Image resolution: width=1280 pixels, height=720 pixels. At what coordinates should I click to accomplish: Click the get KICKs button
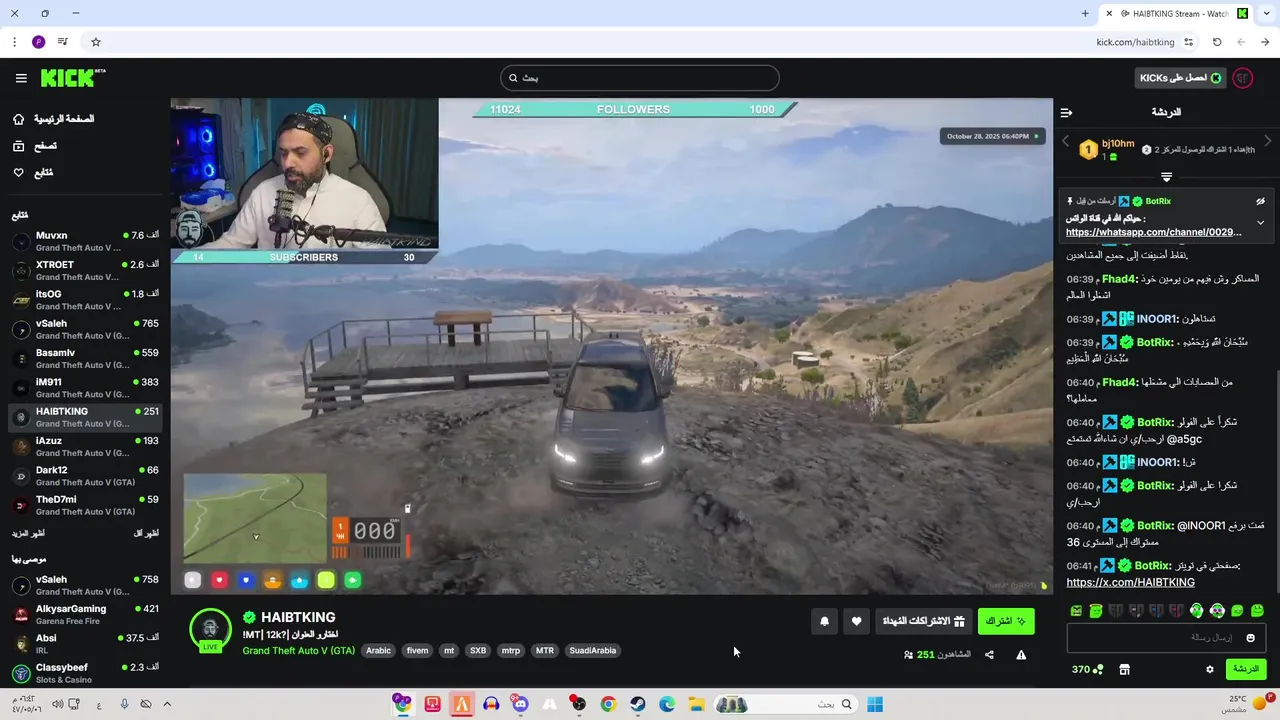pyautogui.click(x=1180, y=78)
